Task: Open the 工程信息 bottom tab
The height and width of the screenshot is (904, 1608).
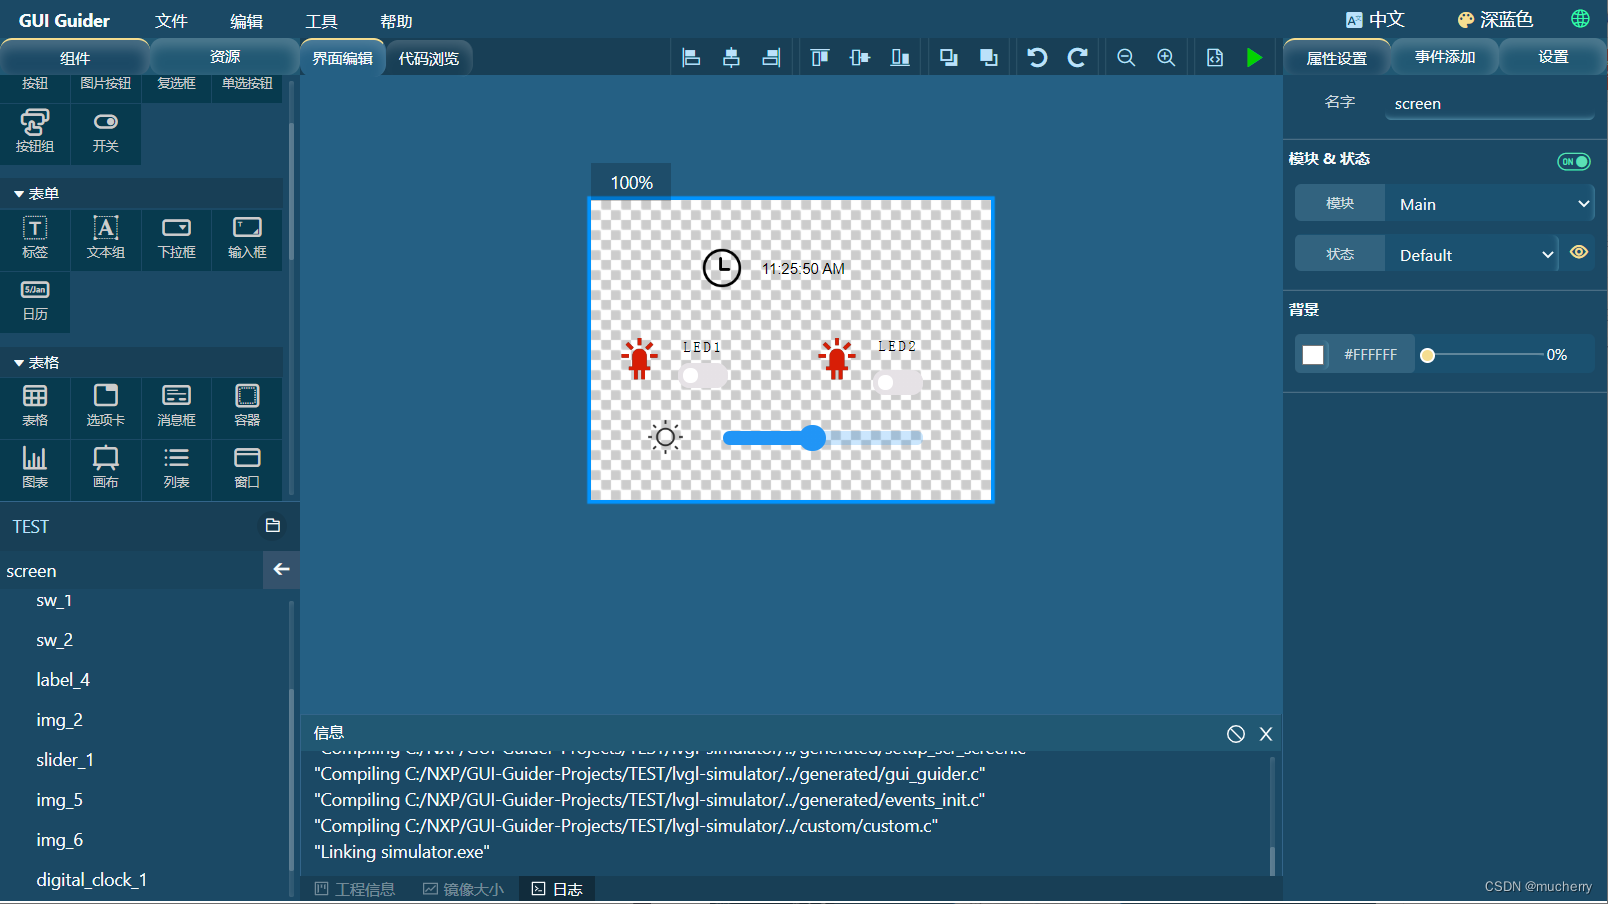Action: point(355,889)
